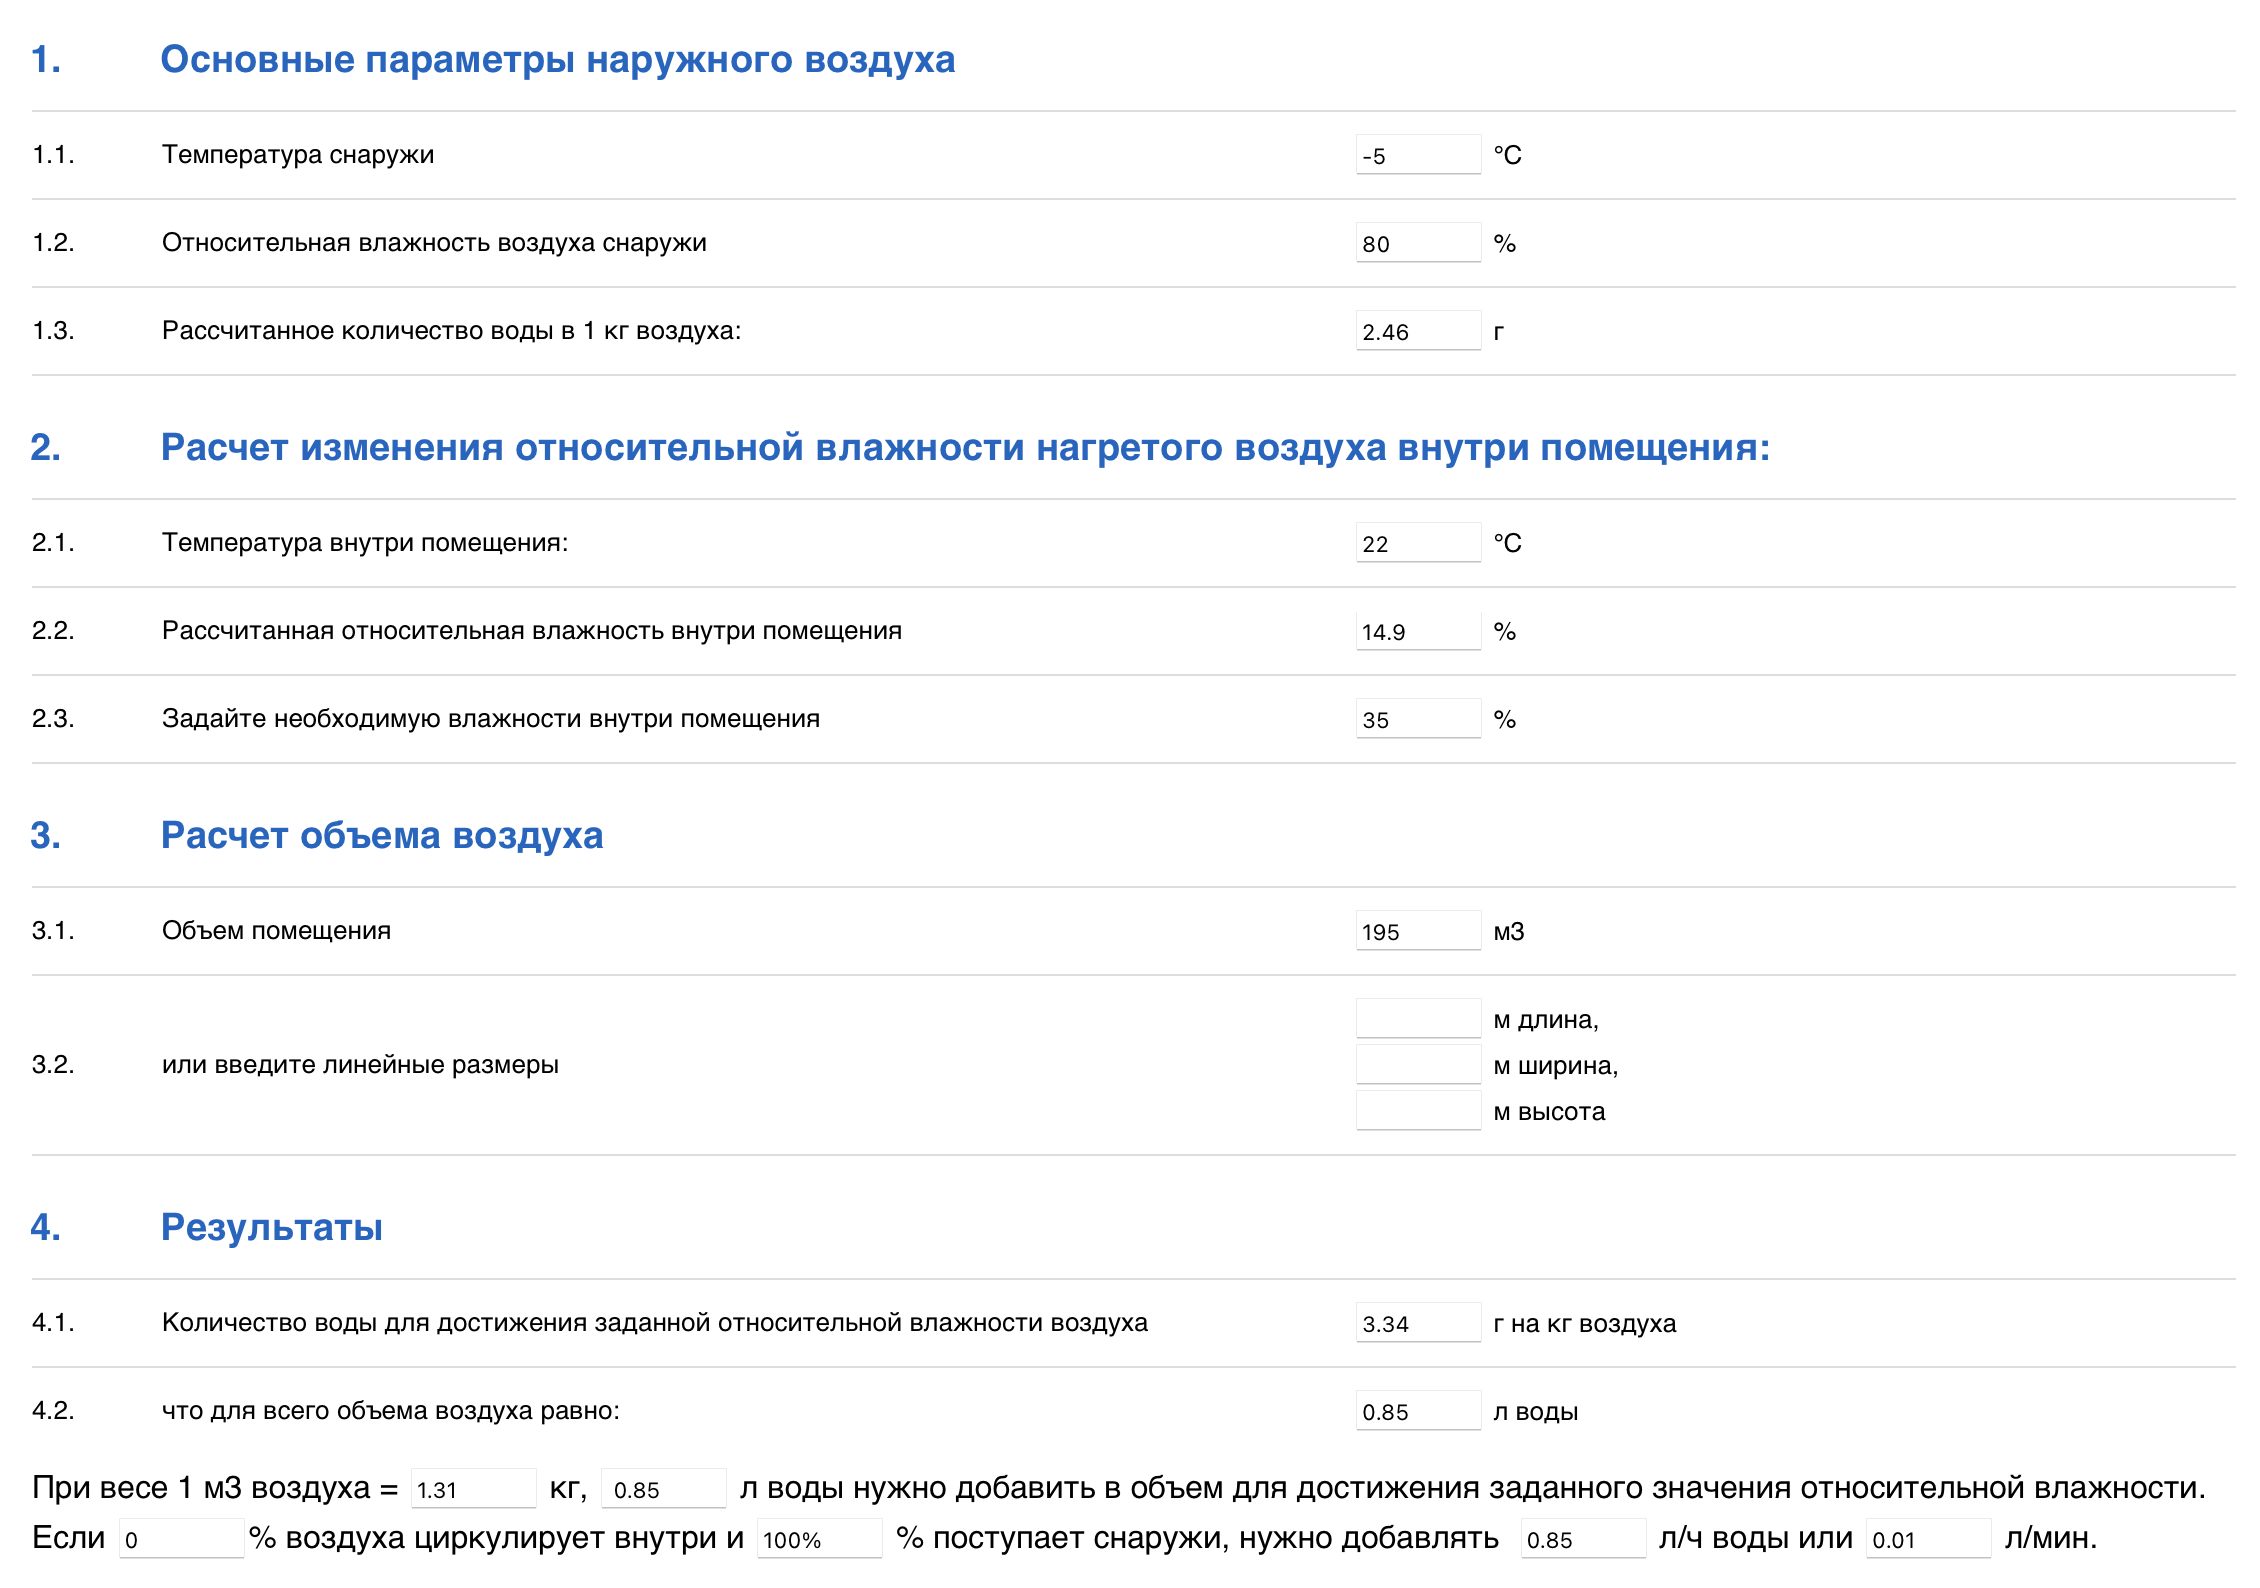Click the room length input field
The width and height of the screenshot is (2260, 1588).
coord(1417,1018)
